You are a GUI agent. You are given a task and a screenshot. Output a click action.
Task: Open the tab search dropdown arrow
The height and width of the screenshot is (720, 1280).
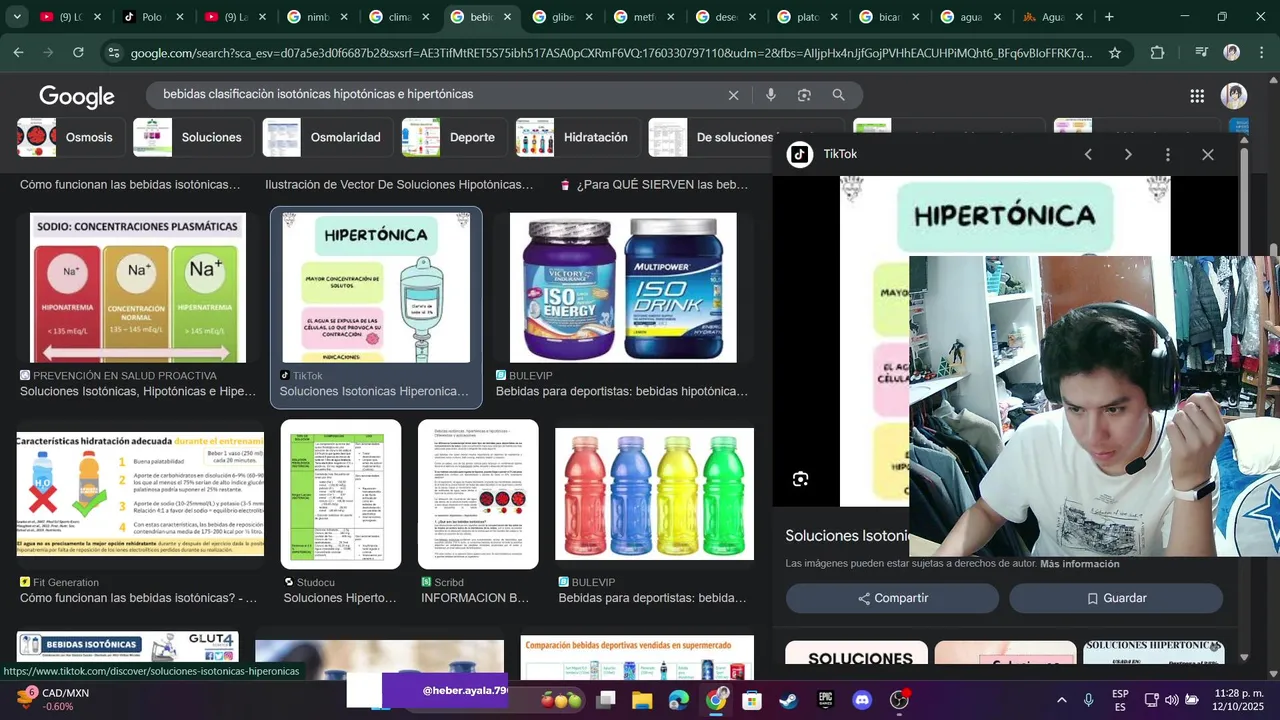tap(16, 17)
